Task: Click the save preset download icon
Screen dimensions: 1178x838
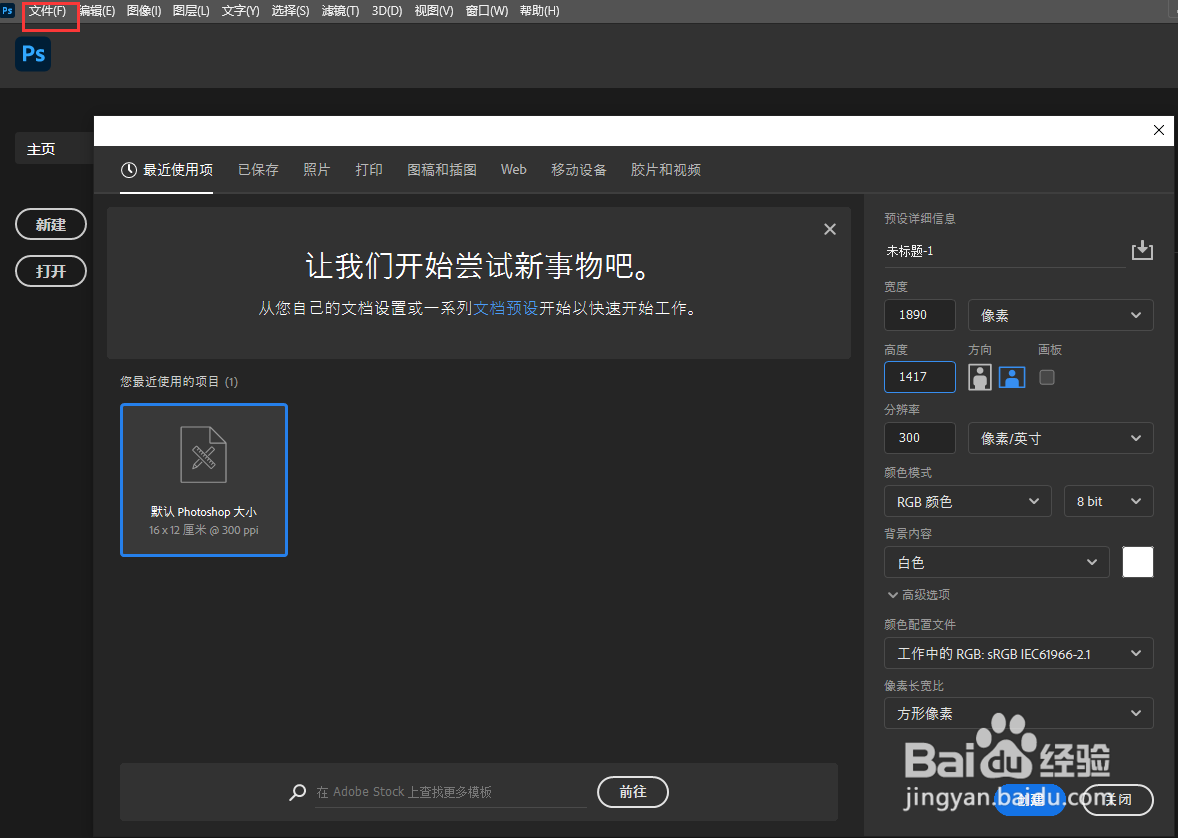Action: click(1142, 250)
